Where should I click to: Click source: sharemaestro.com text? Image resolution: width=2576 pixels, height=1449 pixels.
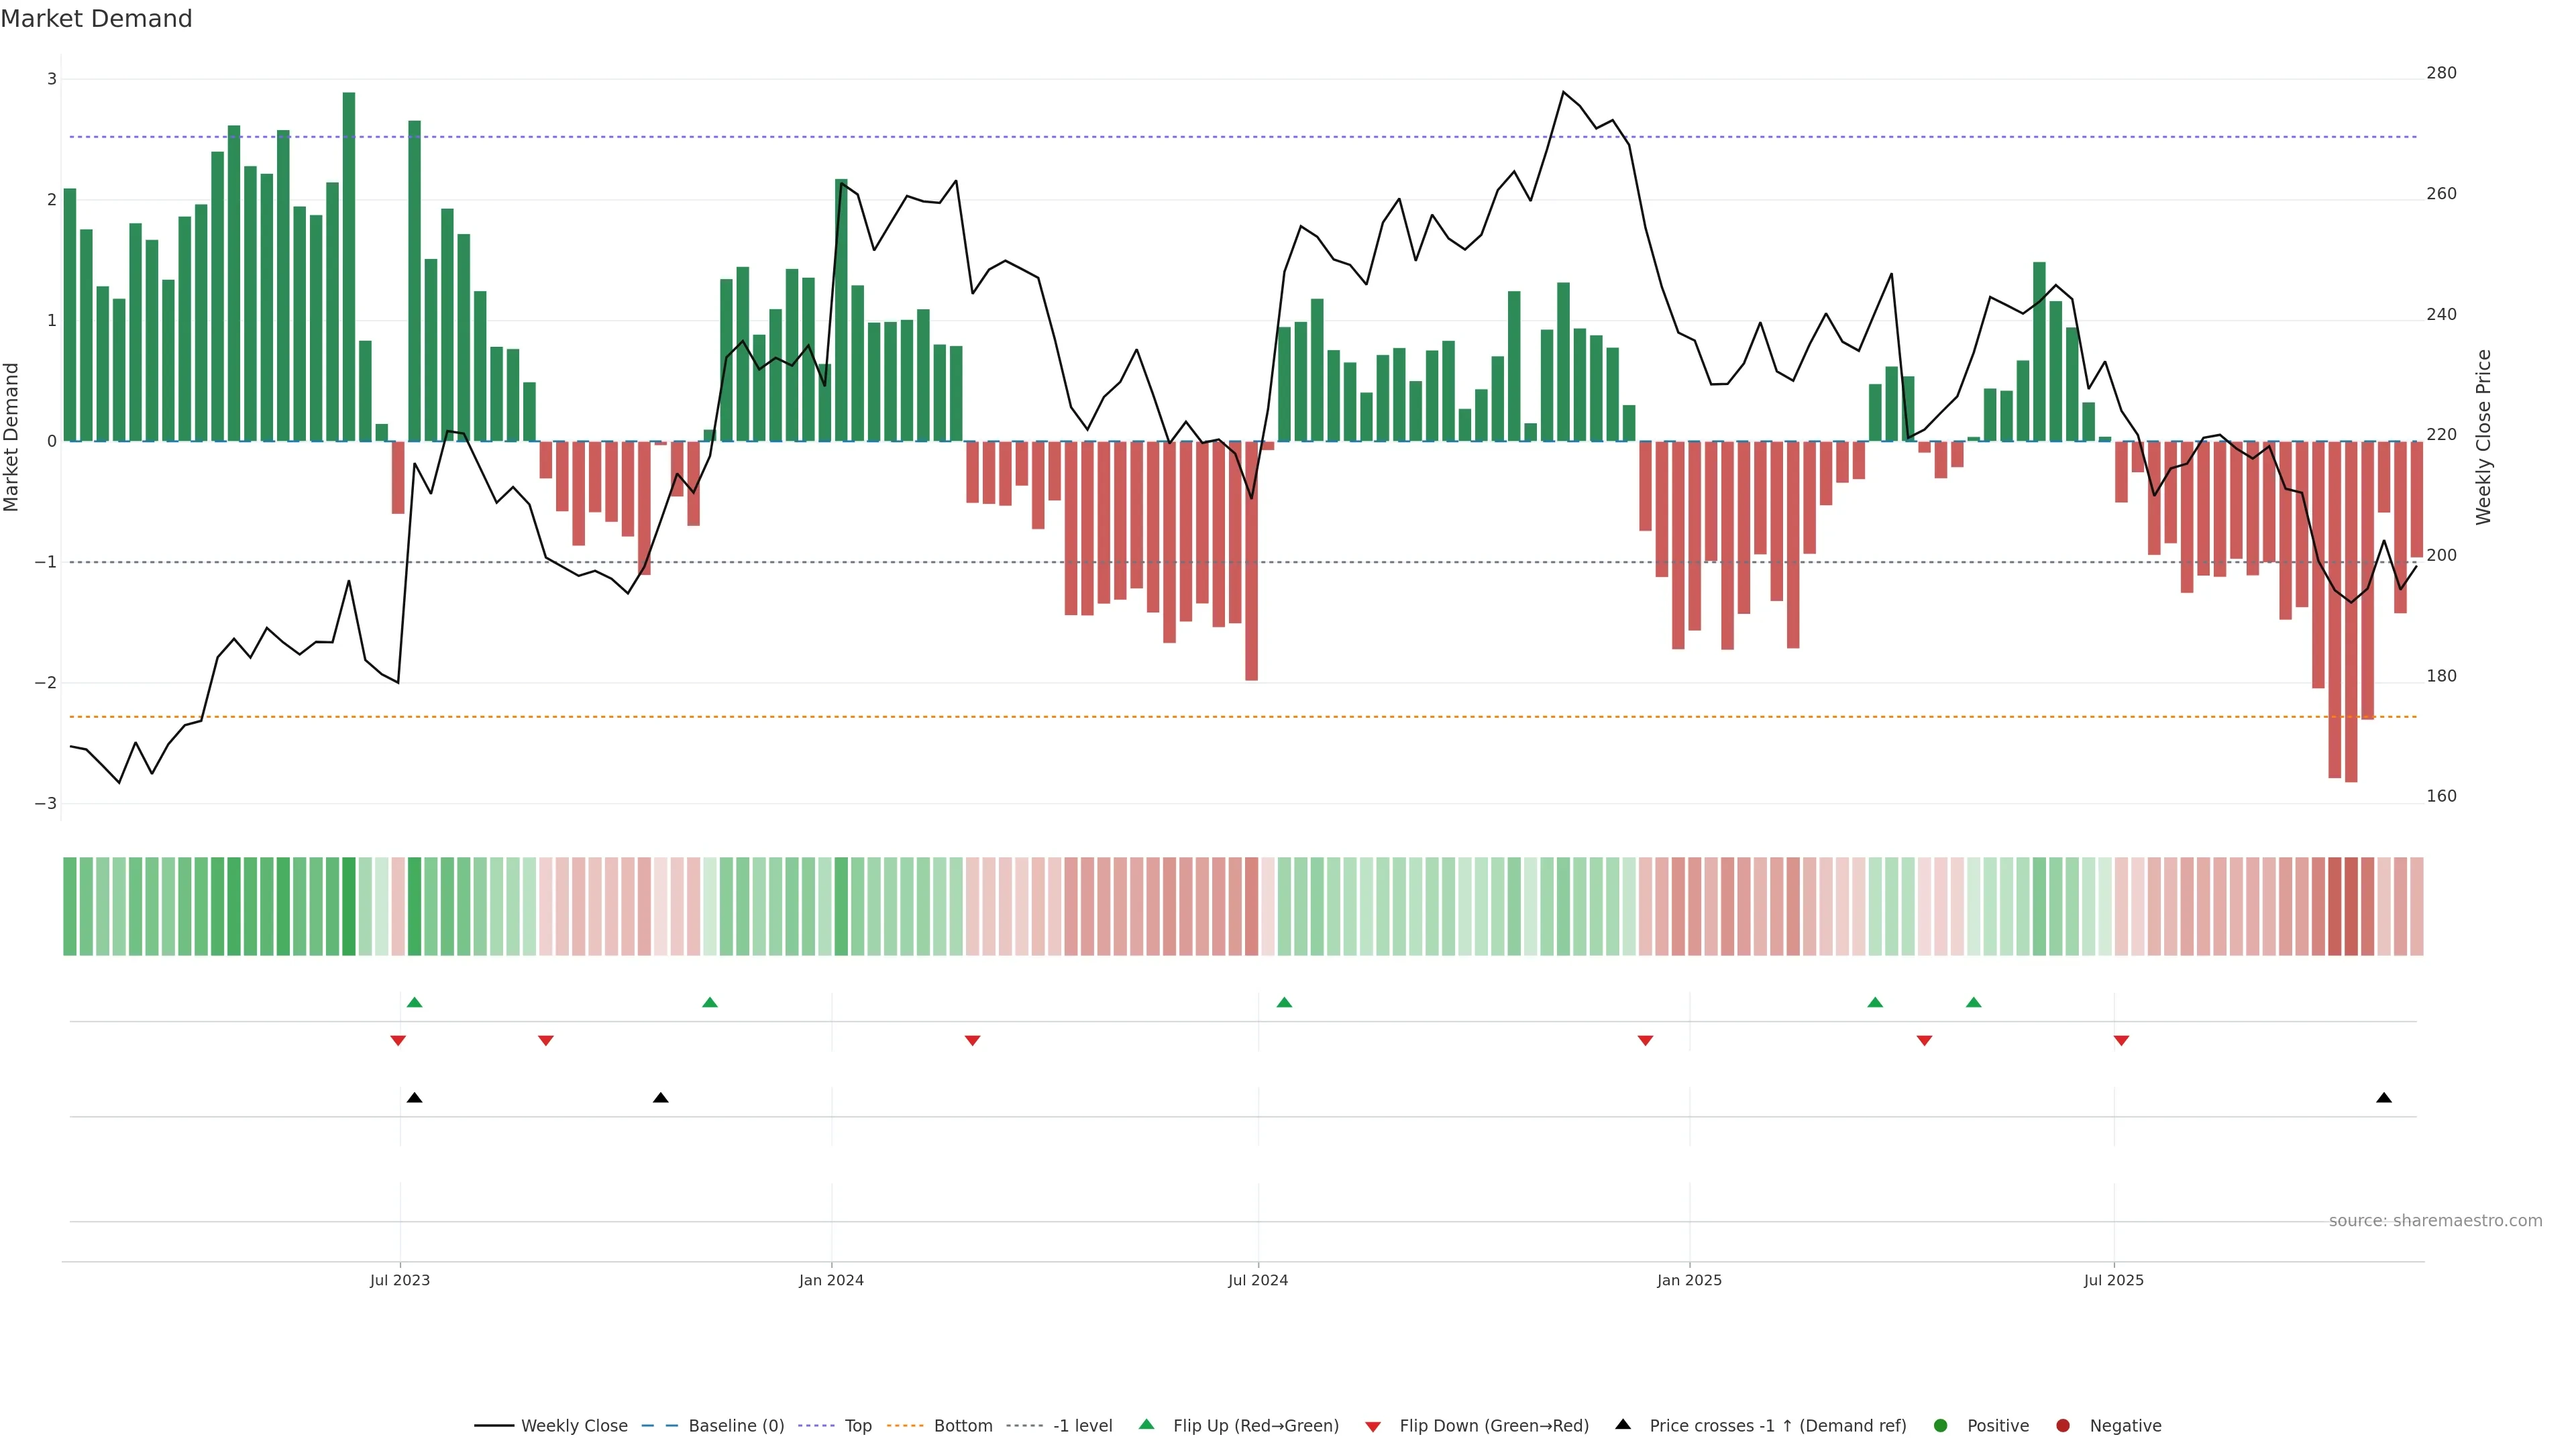(2435, 1221)
